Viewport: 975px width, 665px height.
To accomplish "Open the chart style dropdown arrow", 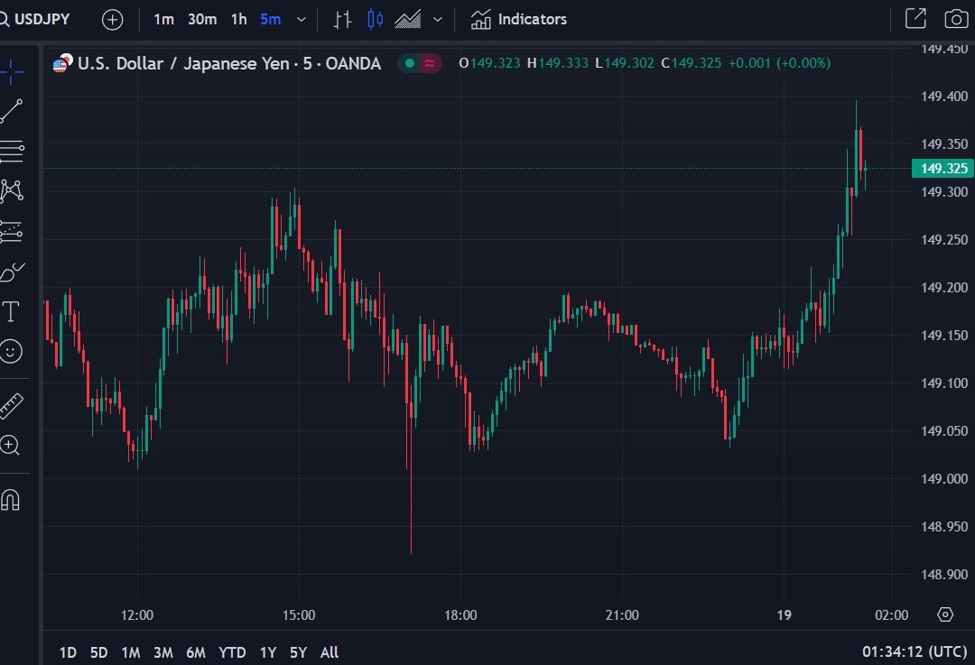I will [436, 18].
